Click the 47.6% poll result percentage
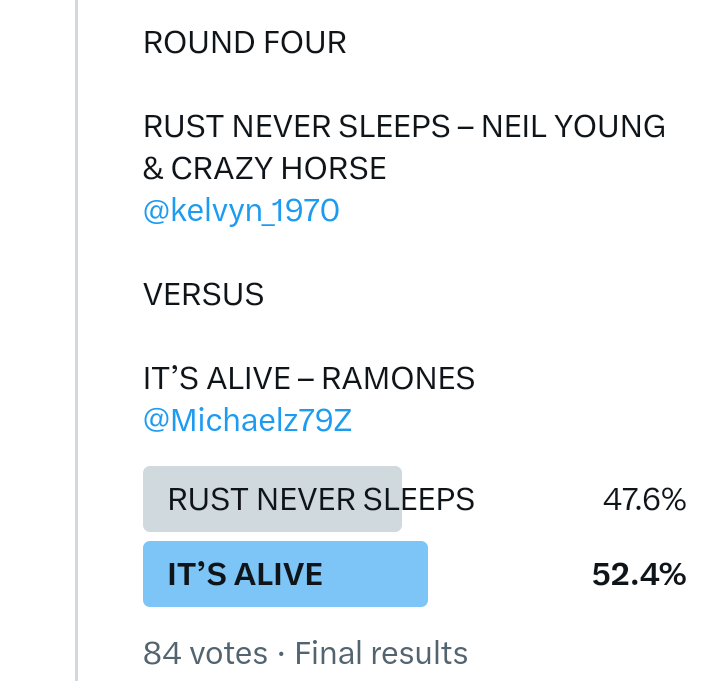The height and width of the screenshot is (681, 720). coord(644,499)
